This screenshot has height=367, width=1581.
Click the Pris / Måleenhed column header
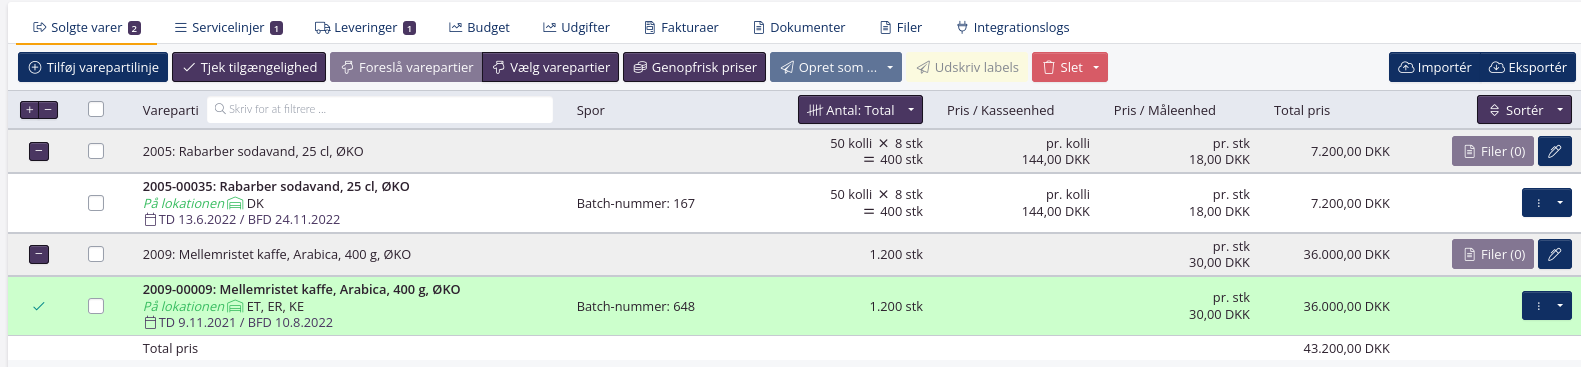tap(1165, 110)
